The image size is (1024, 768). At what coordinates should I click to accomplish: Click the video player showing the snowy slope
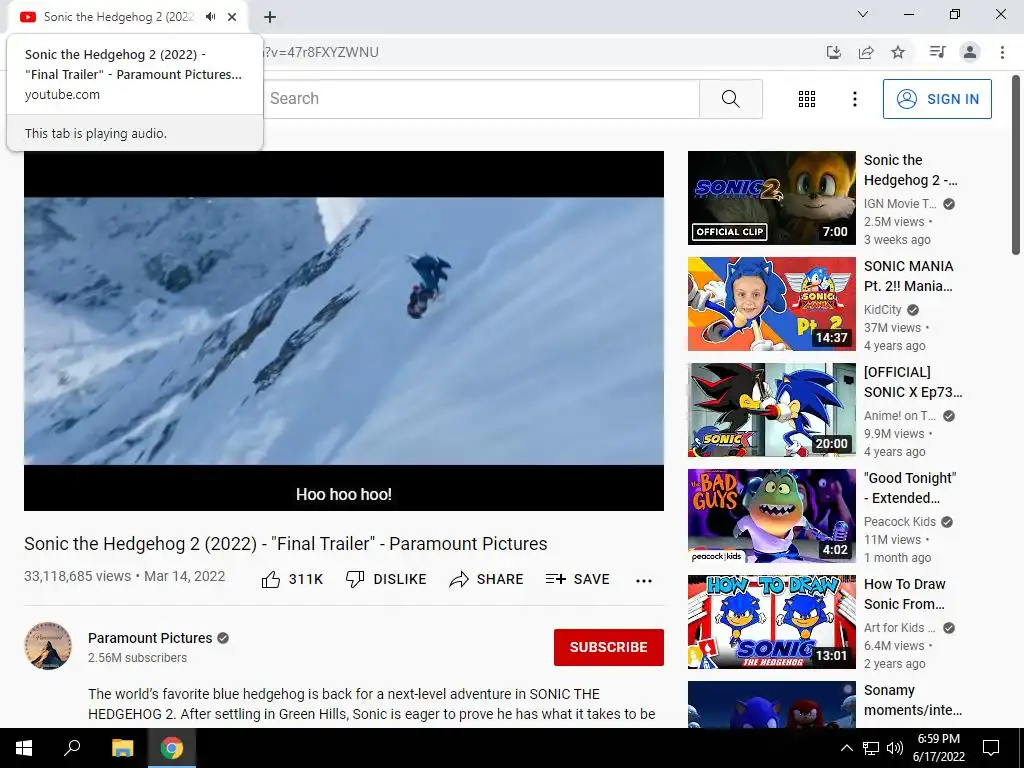click(344, 331)
